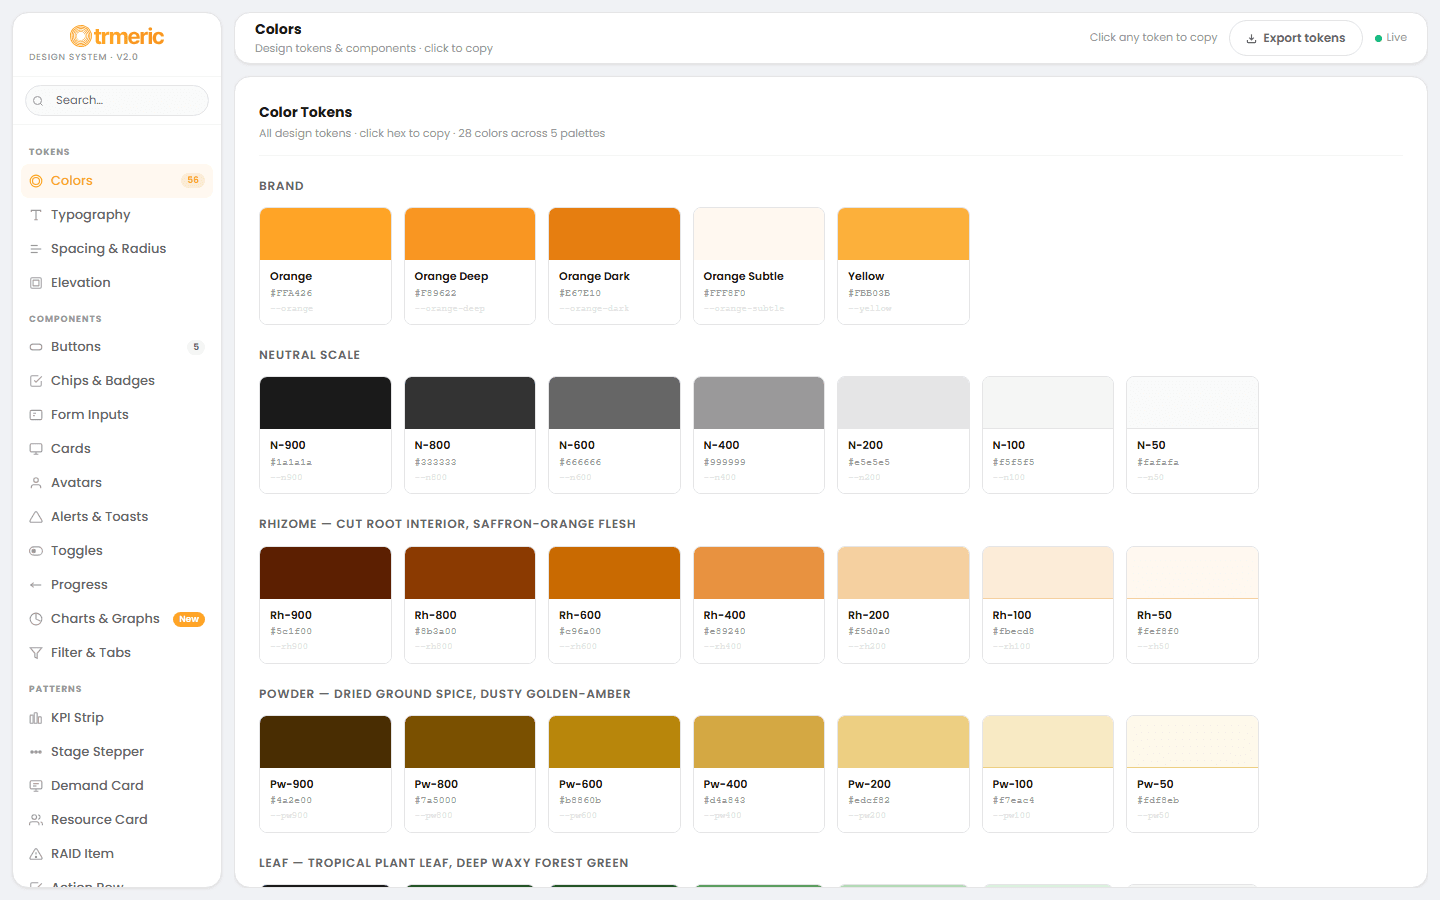1440x900 pixels.
Task: Click the Colors palette icon in sidebar
Action: [36, 181]
